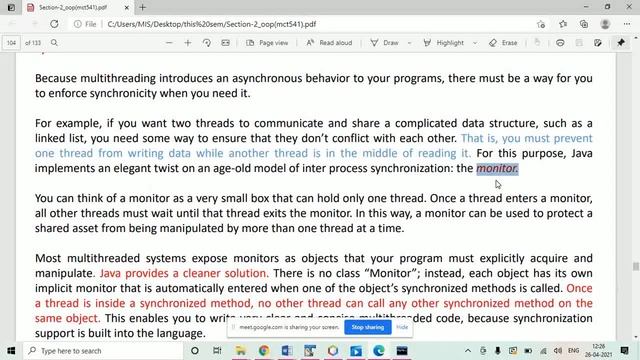Open the Windows Start menu
Screen dimensions: 640x360
(11, 351)
